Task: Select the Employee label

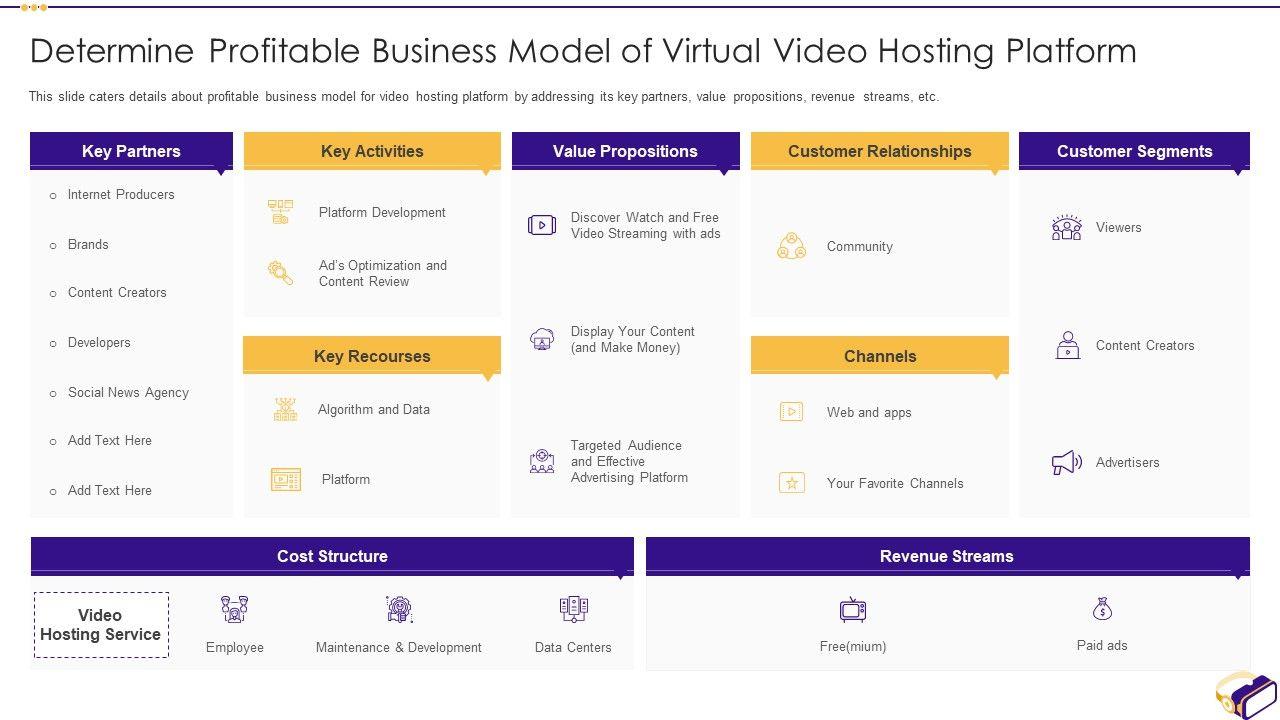Action: [x=235, y=647]
